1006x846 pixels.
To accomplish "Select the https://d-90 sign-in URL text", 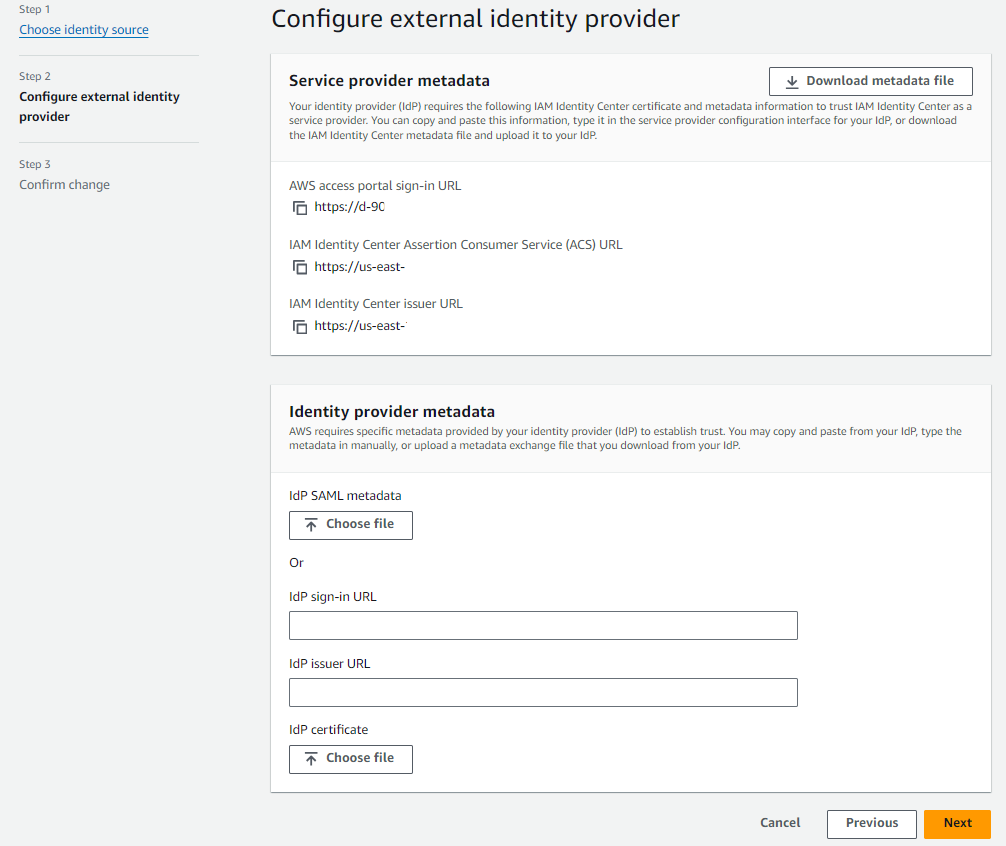I will 349,207.
